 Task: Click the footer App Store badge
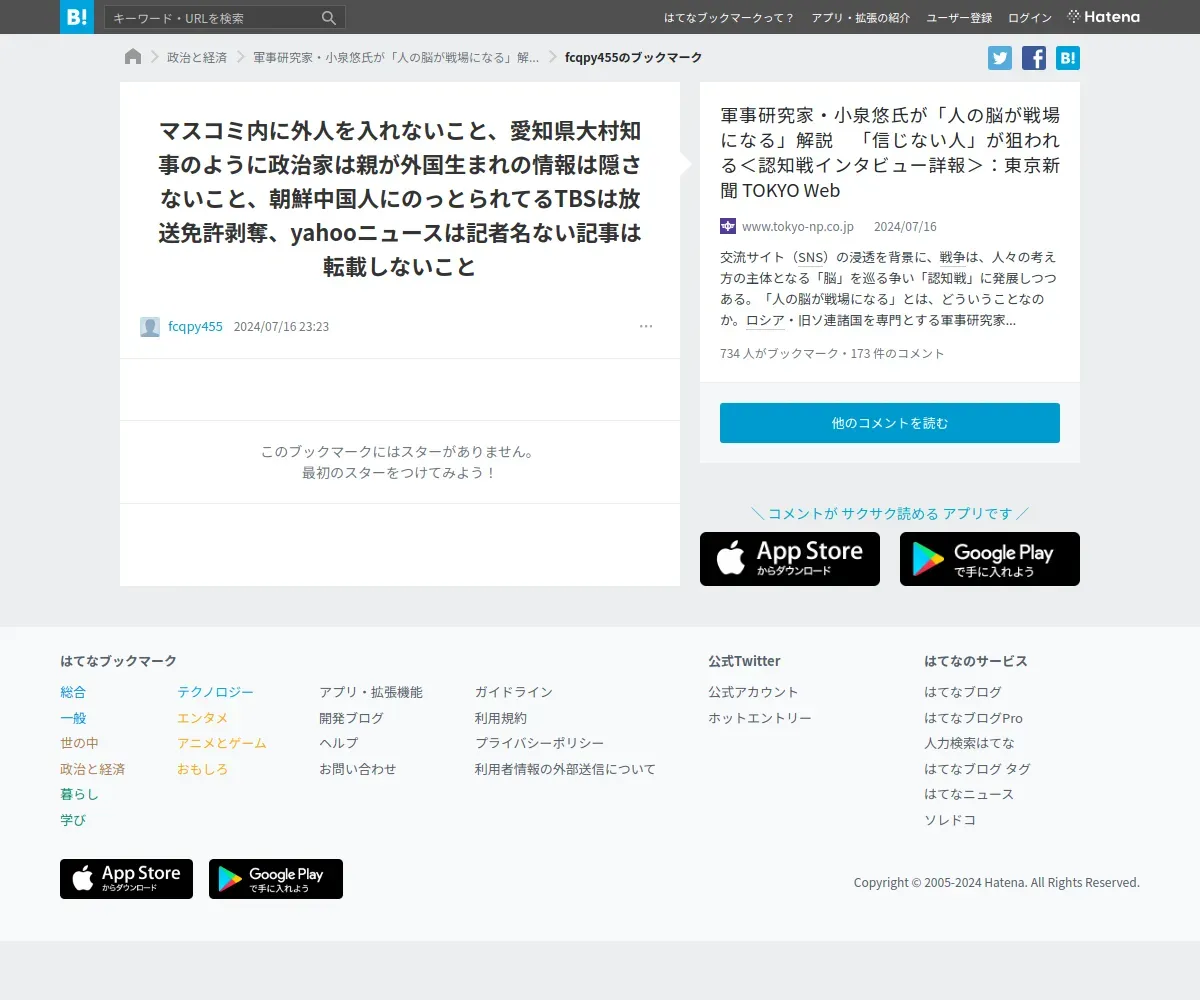(126, 879)
